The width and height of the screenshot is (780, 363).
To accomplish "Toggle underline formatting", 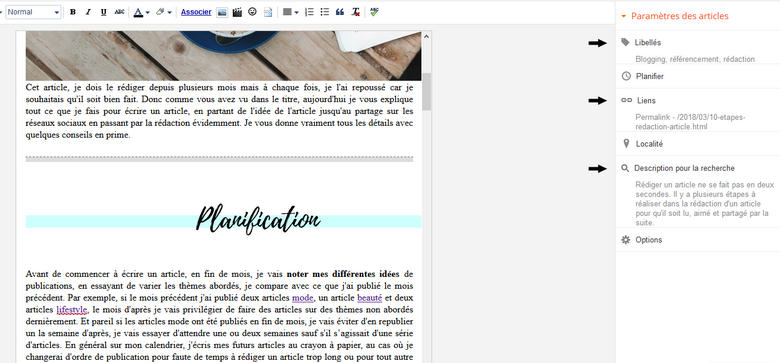I will pos(103,12).
